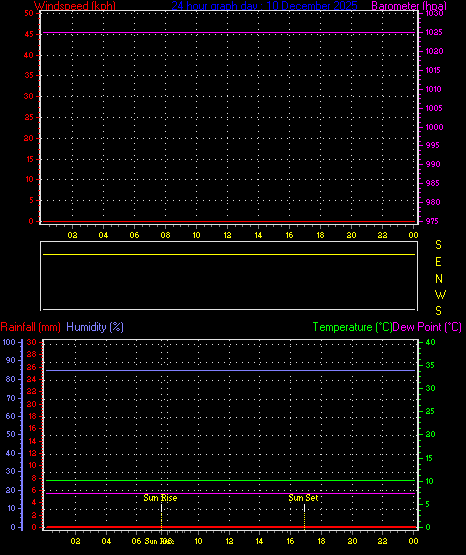The height and width of the screenshot is (555, 466).
Task: Select the 1015 barometer tick label
Action: click(433, 70)
